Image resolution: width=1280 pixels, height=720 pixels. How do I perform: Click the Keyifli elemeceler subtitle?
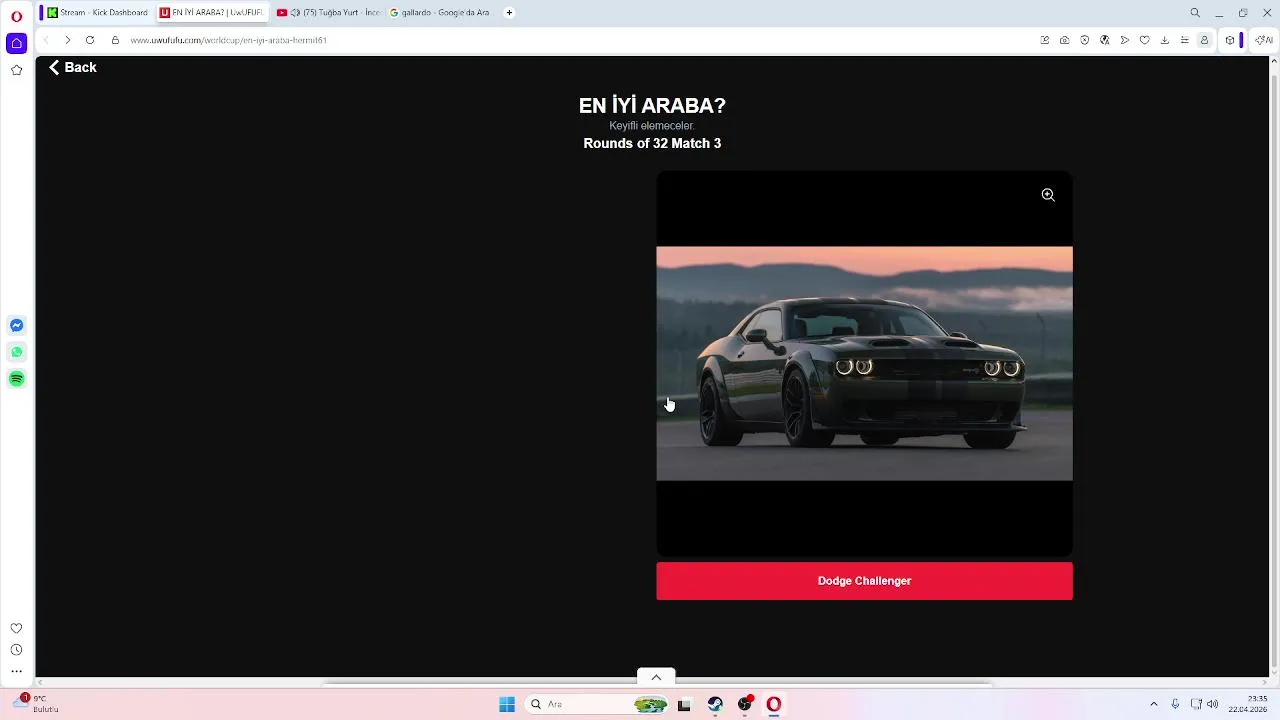(652, 126)
